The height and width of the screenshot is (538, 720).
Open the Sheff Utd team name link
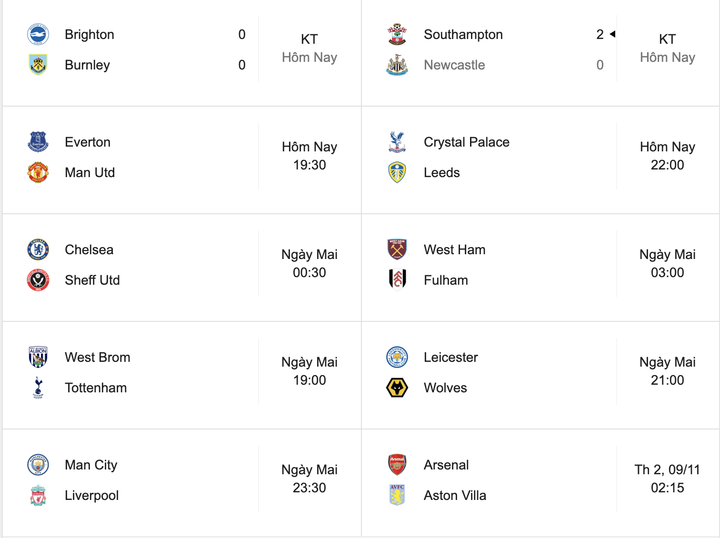click(92, 281)
